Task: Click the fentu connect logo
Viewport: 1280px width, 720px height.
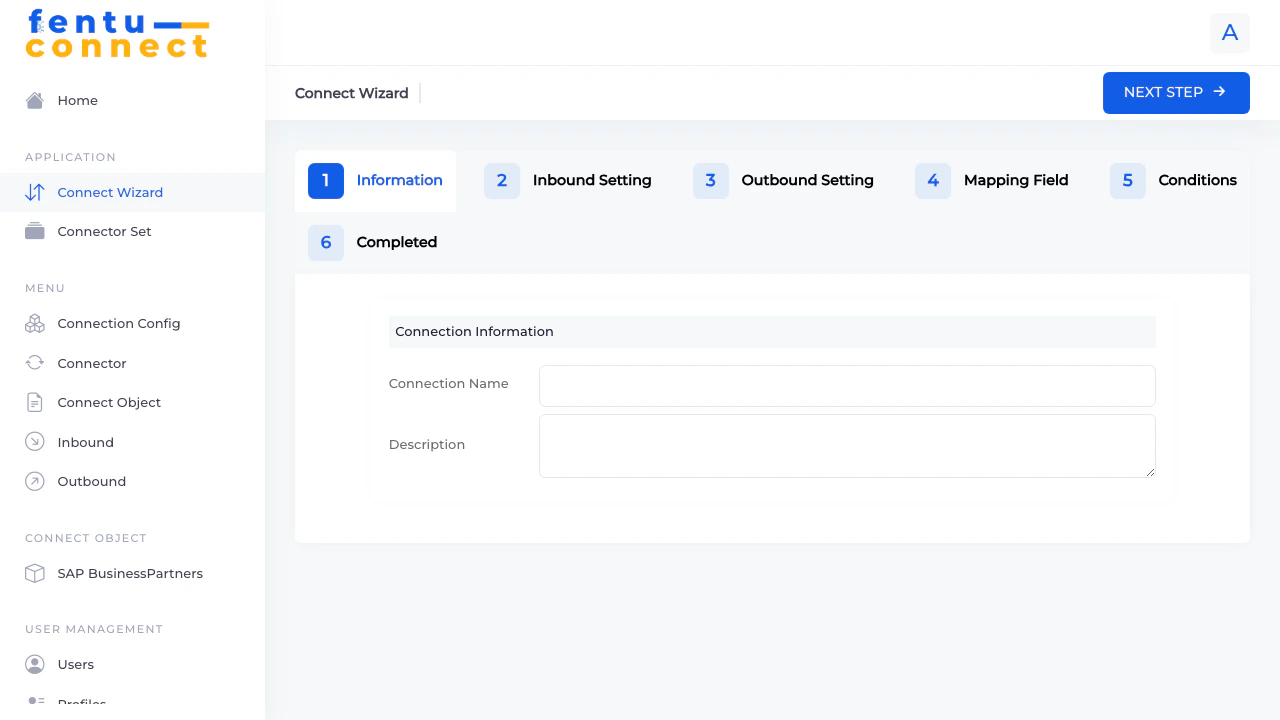Action: click(x=117, y=33)
